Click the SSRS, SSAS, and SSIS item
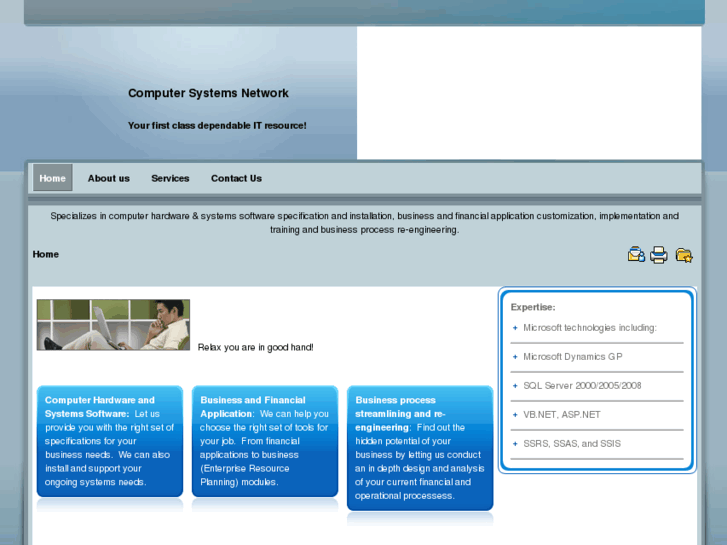The height and width of the screenshot is (545, 727). click(572, 444)
